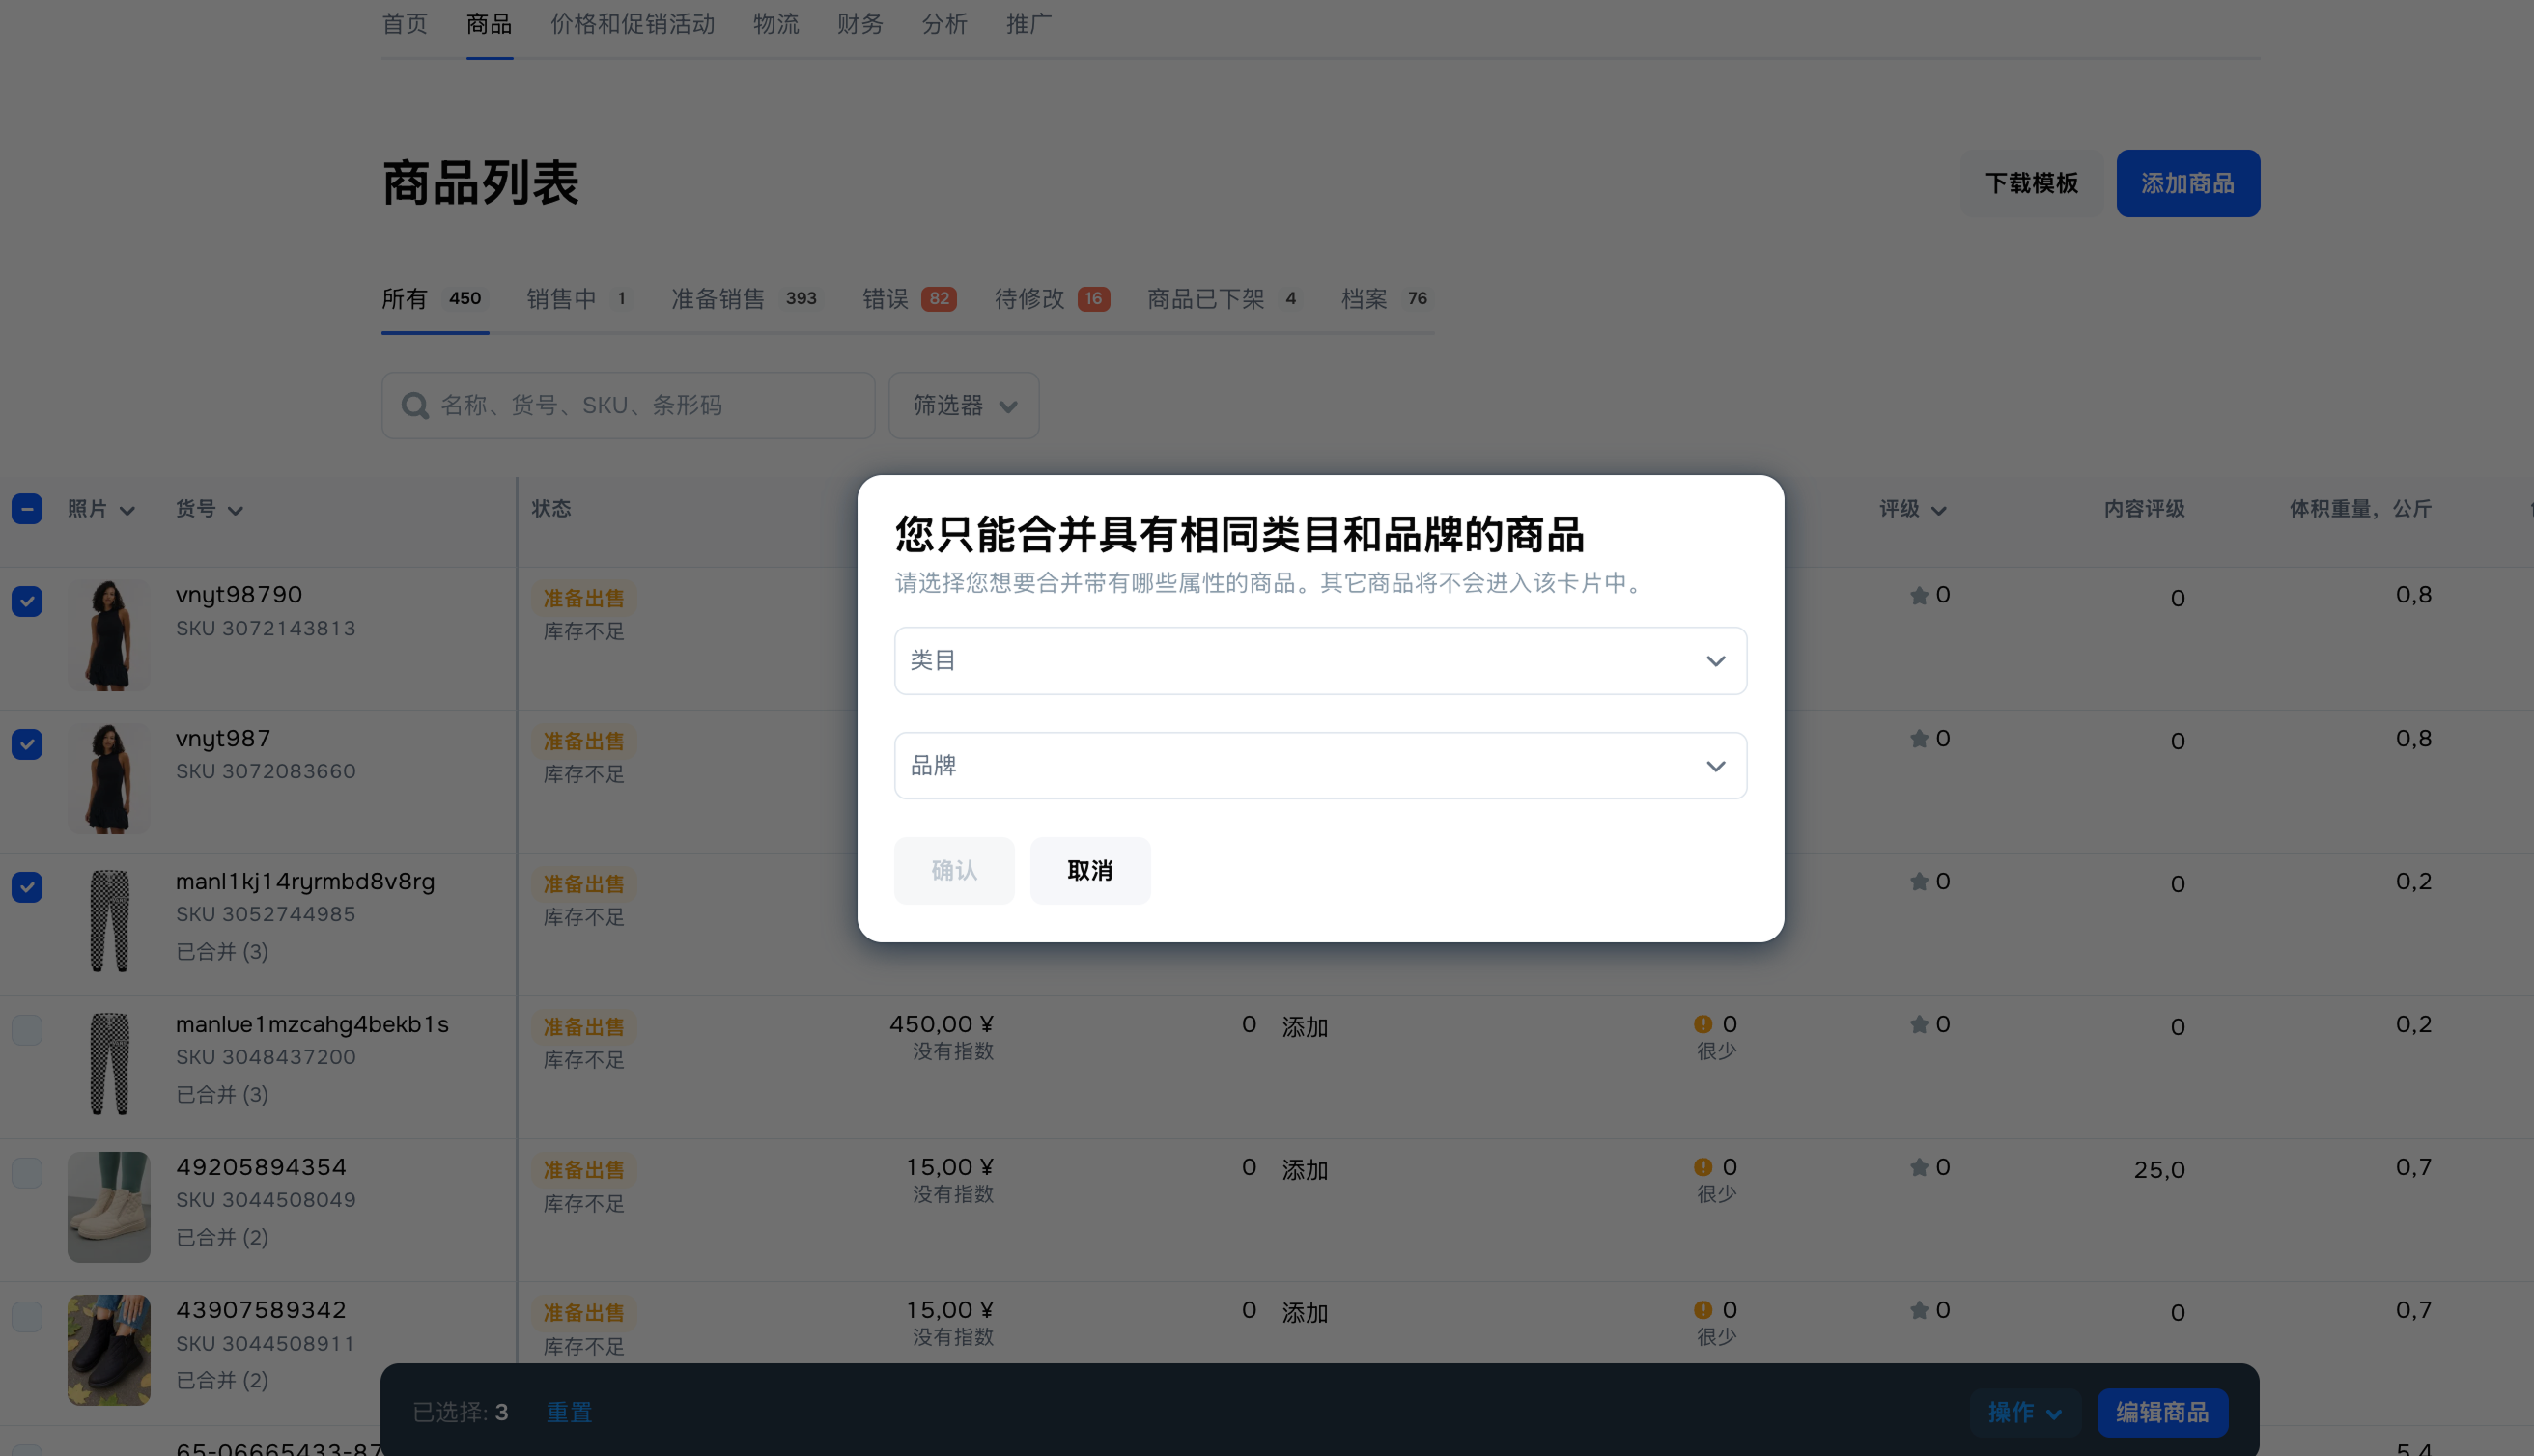This screenshot has width=2534, height=1456.
Task: Click the 取消 button in dialog
Action: pos(1089,871)
